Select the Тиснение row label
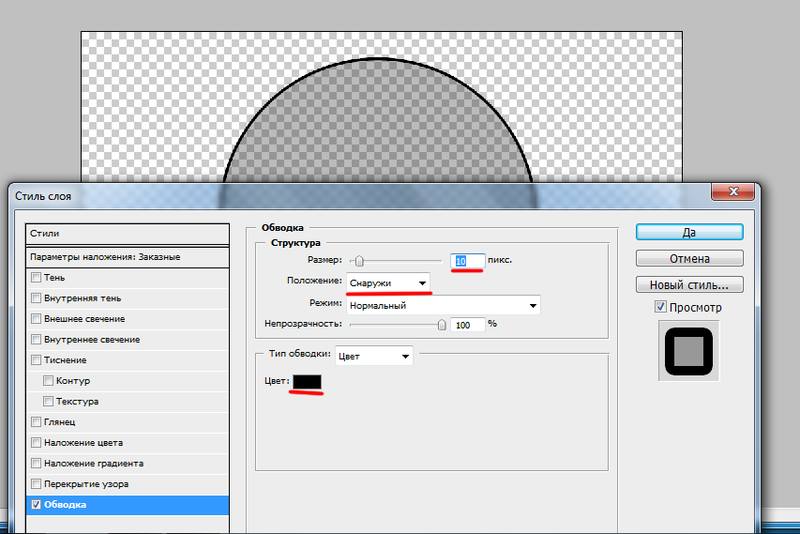Image resolution: width=800 pixels, height=534 pixels. (65, 360)
